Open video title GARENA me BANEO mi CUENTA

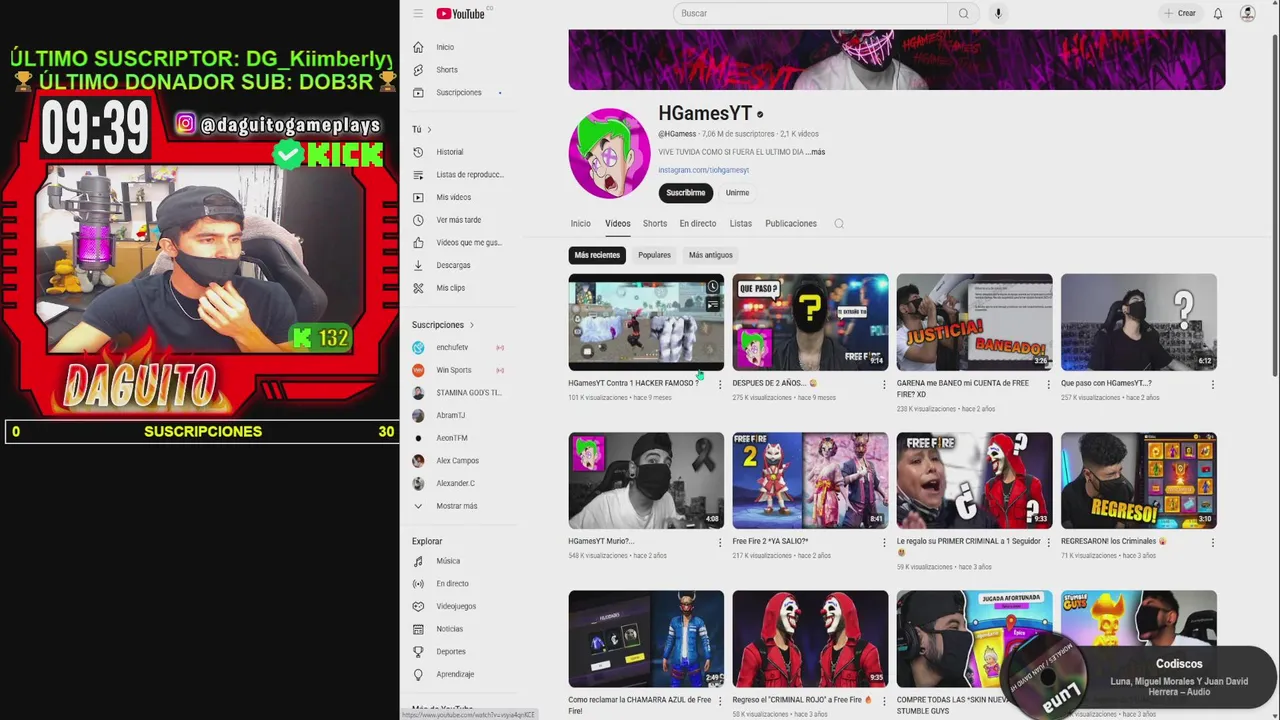click(x=963, y=389)
